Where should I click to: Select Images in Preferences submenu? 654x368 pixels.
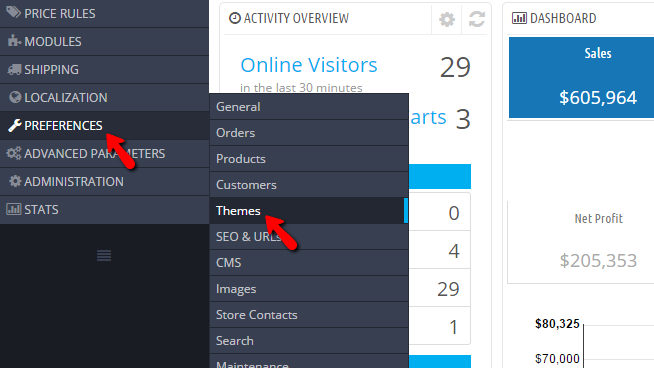pyautogui.click(x=309, y=289)
